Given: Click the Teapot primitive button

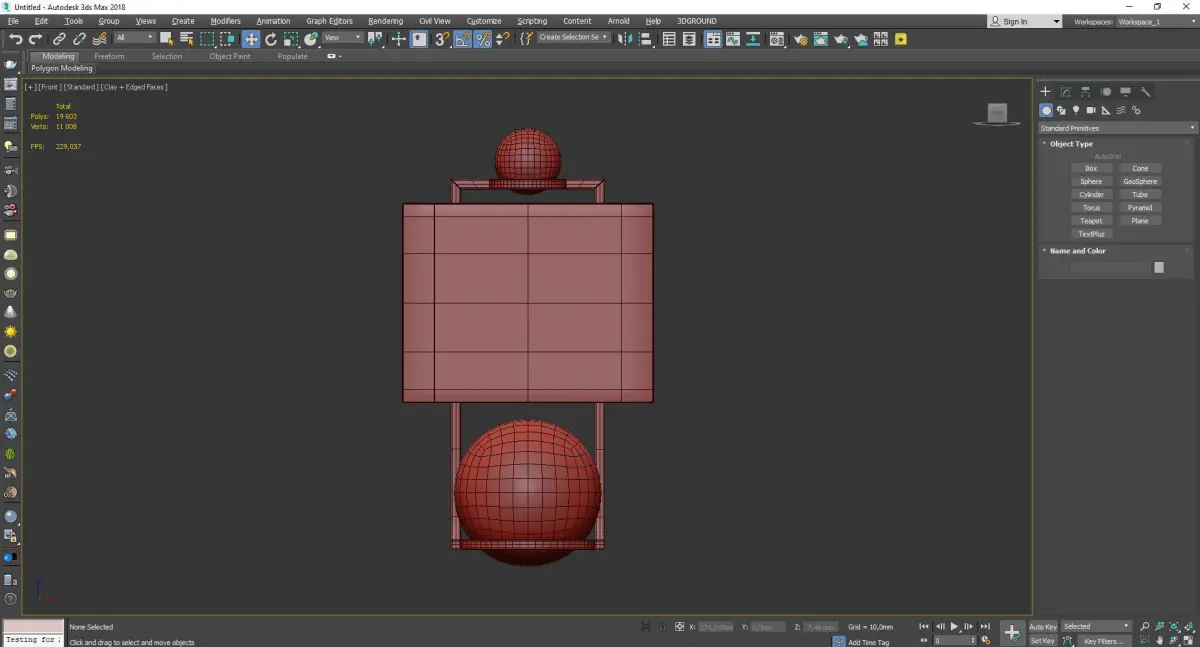Looking at the screenshot, I should point(1091,221).
